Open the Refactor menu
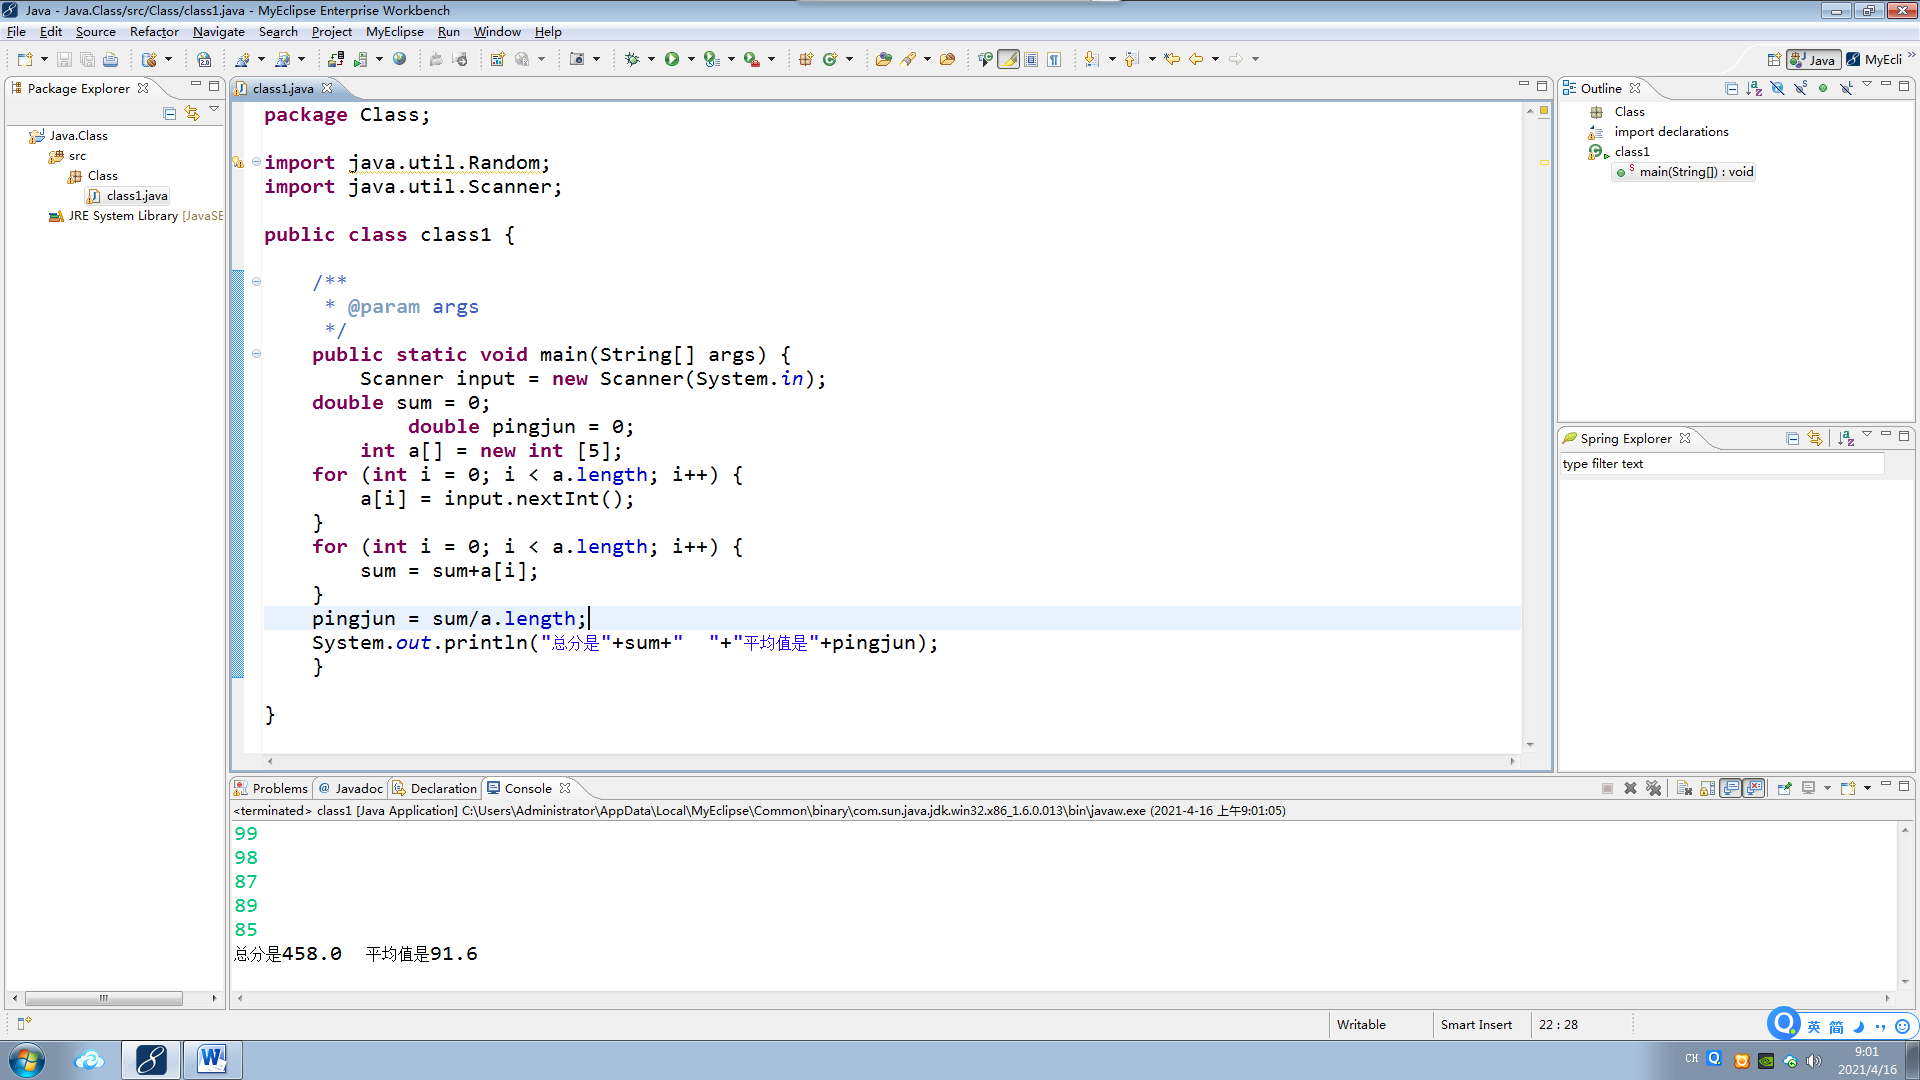The image size is (1920, 1080). 153,32
